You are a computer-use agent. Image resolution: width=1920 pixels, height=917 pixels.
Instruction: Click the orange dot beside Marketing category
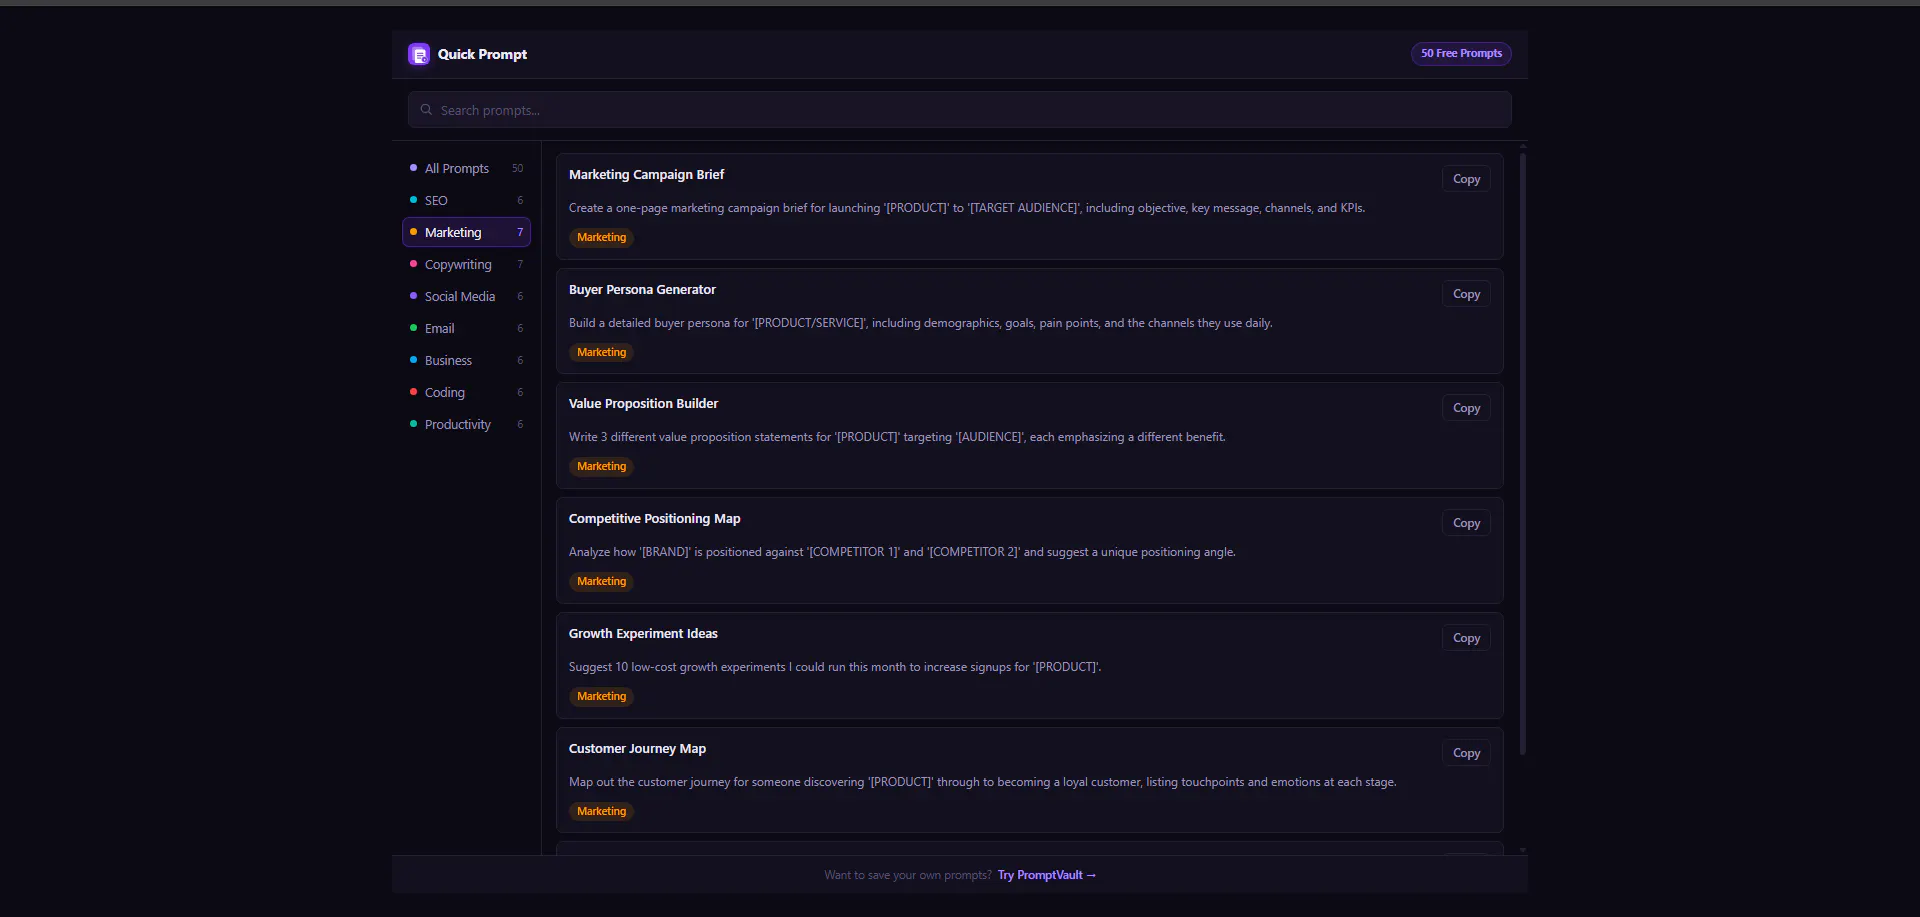tap(413, 232)
